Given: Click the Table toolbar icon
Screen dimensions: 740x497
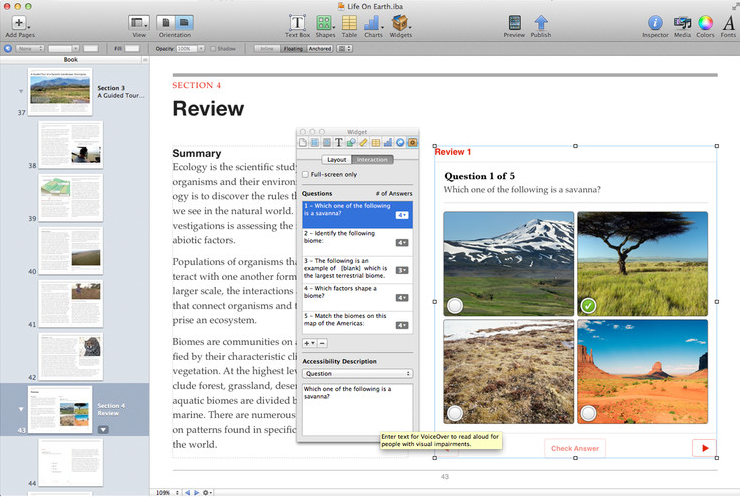Looking at the screenshot, I should click(349, 22).
